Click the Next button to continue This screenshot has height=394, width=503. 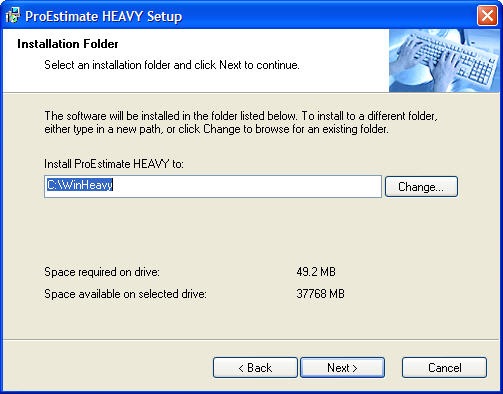(x=342, y=368)
